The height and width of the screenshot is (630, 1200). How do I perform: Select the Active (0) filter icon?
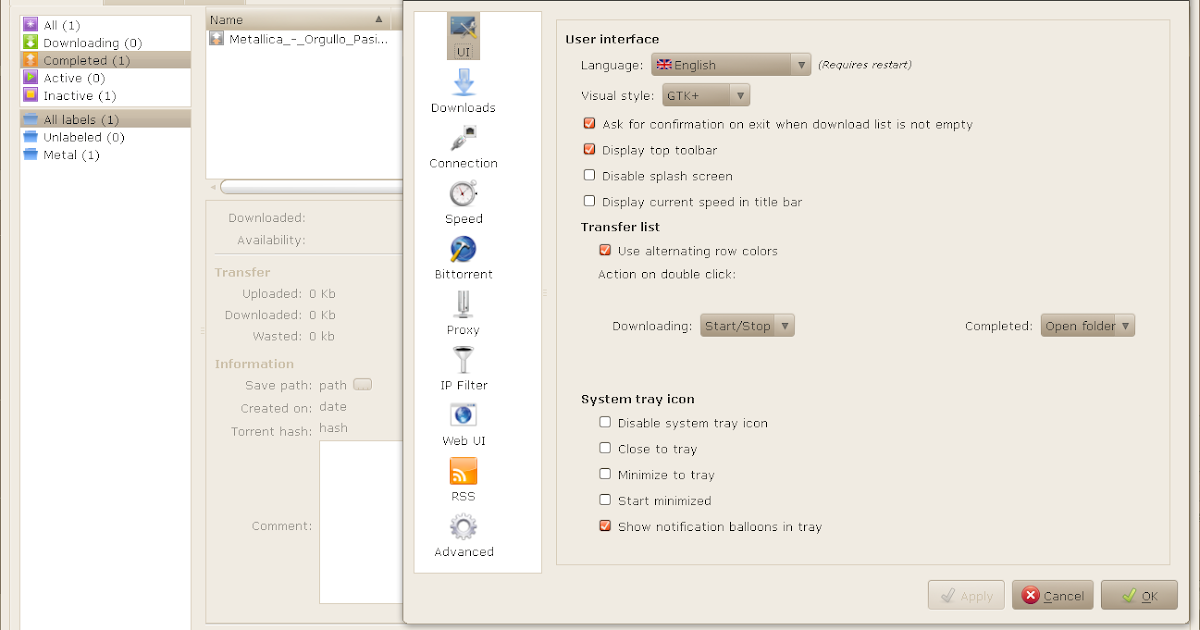[x=30, y=78]
